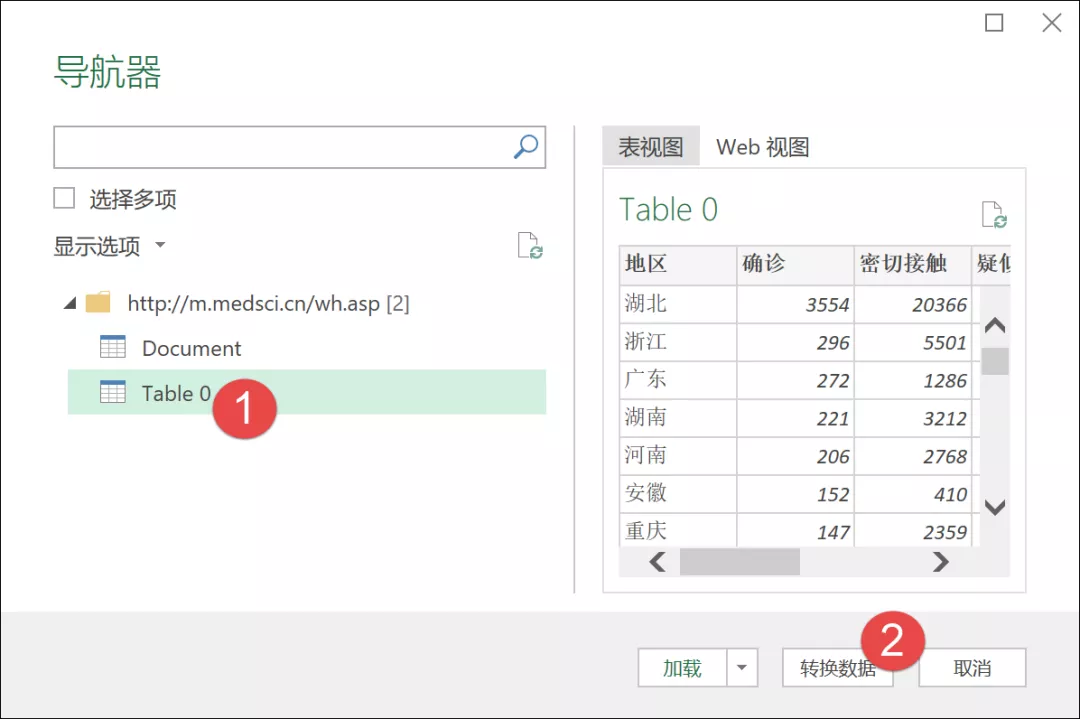The image size is (1080, 719).
Task: Click the 取消 button
Action: tap(972, 667)
